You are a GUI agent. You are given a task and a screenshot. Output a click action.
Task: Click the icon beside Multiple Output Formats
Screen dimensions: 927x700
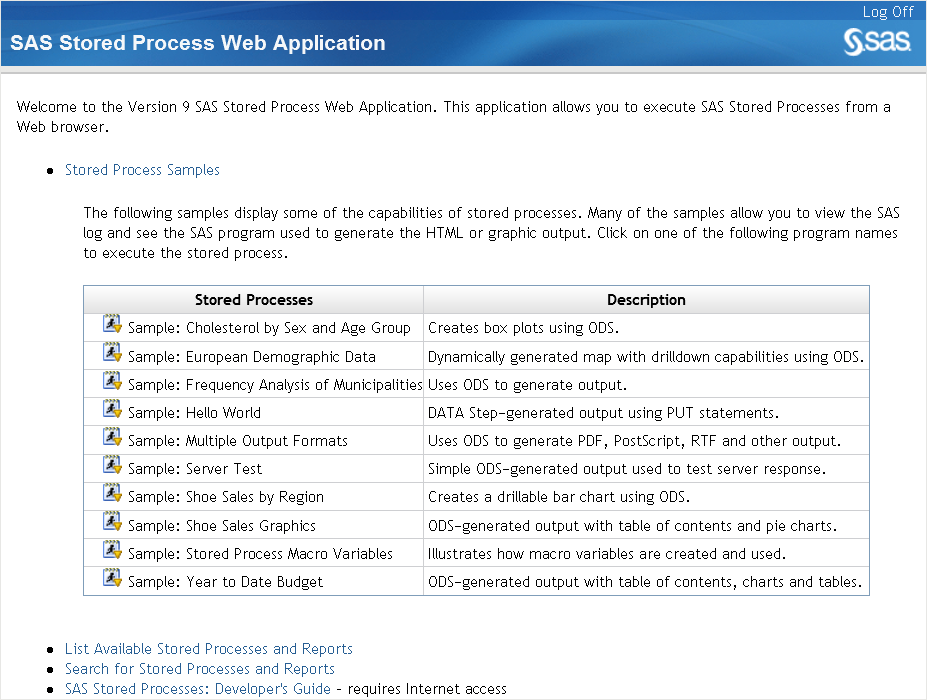pyautogui.click(x=112, y=438)
